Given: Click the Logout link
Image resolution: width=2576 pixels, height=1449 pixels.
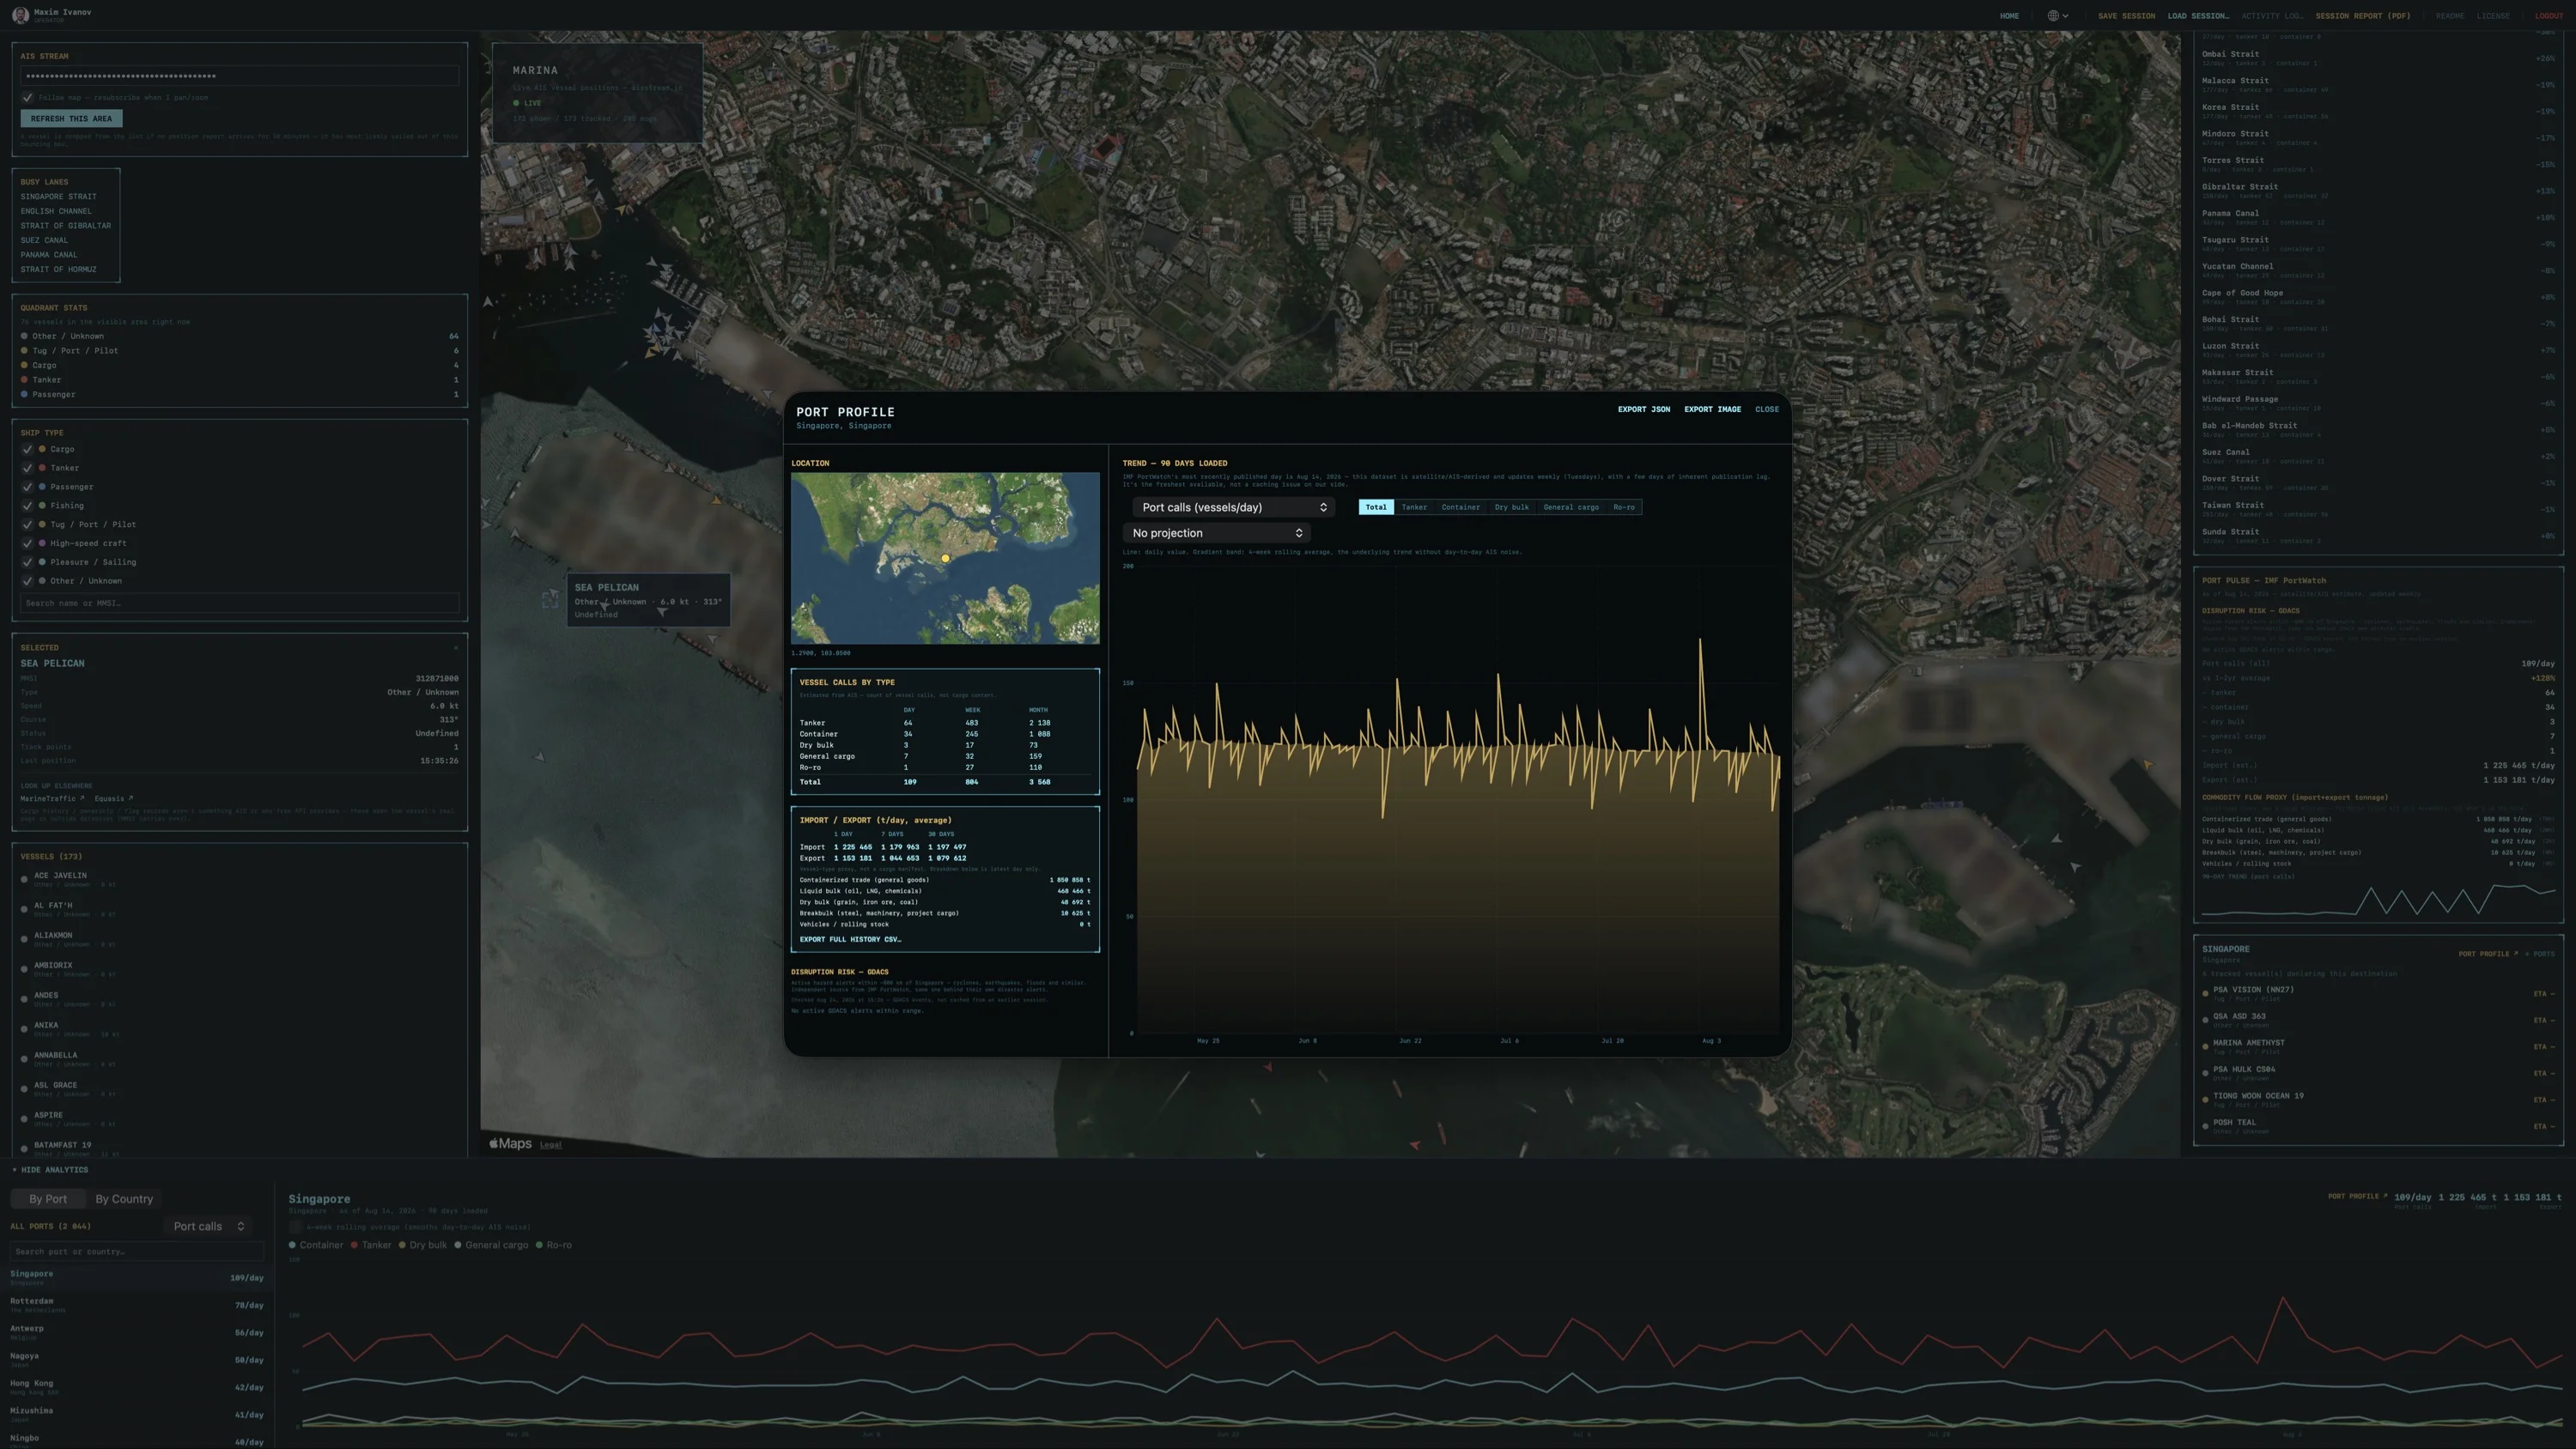Looking at the screenshot, I should 2548,16.
